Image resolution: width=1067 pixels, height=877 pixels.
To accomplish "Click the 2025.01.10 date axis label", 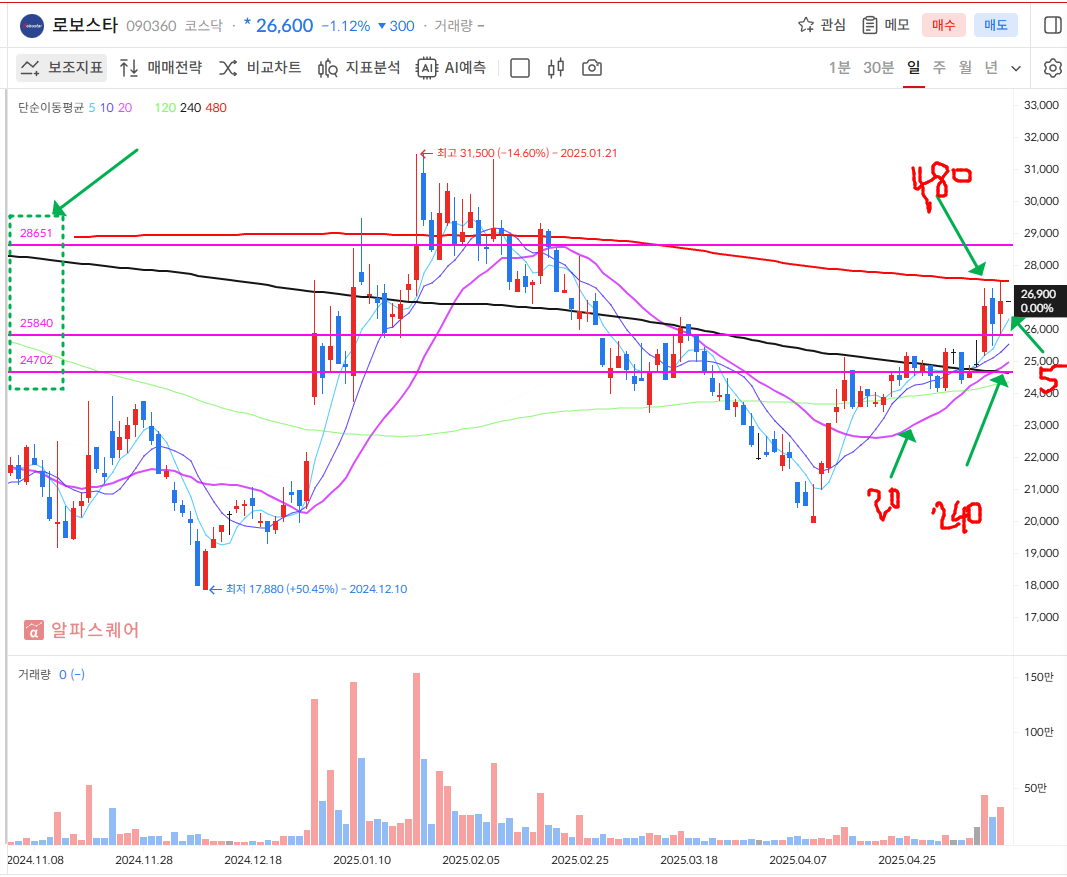I will click(x=362, y=859).
